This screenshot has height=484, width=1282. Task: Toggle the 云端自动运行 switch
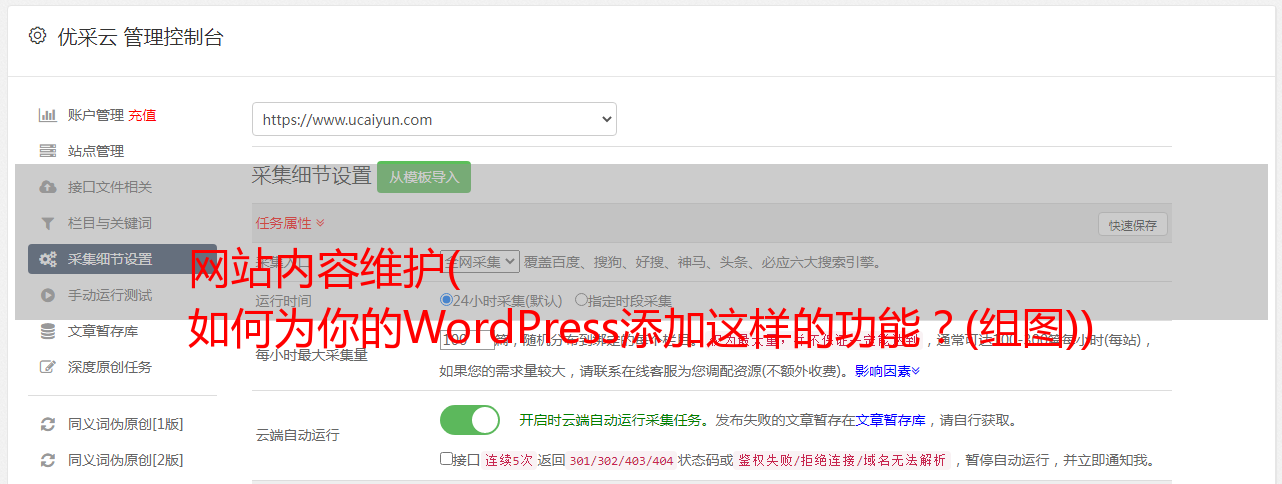[x=470, y=420]
